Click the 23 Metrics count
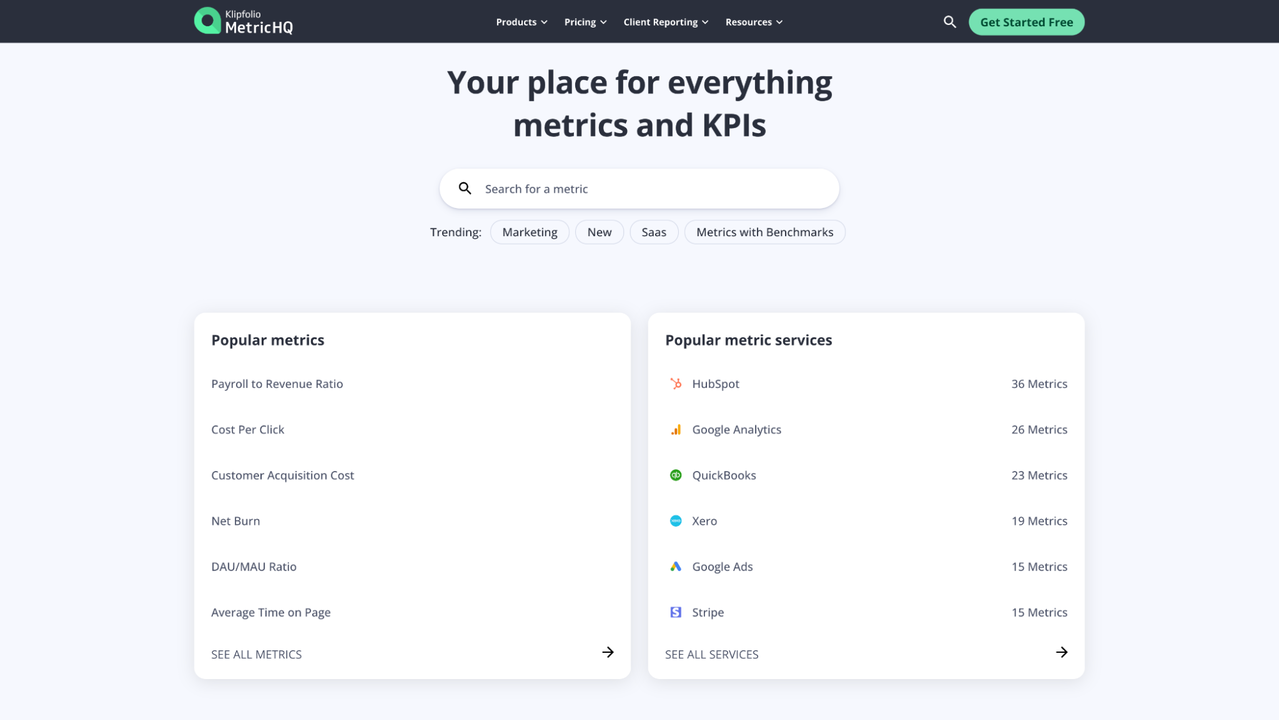Image resolution: width=1279 pixels, height=720 pixels. click(1039, 475)
